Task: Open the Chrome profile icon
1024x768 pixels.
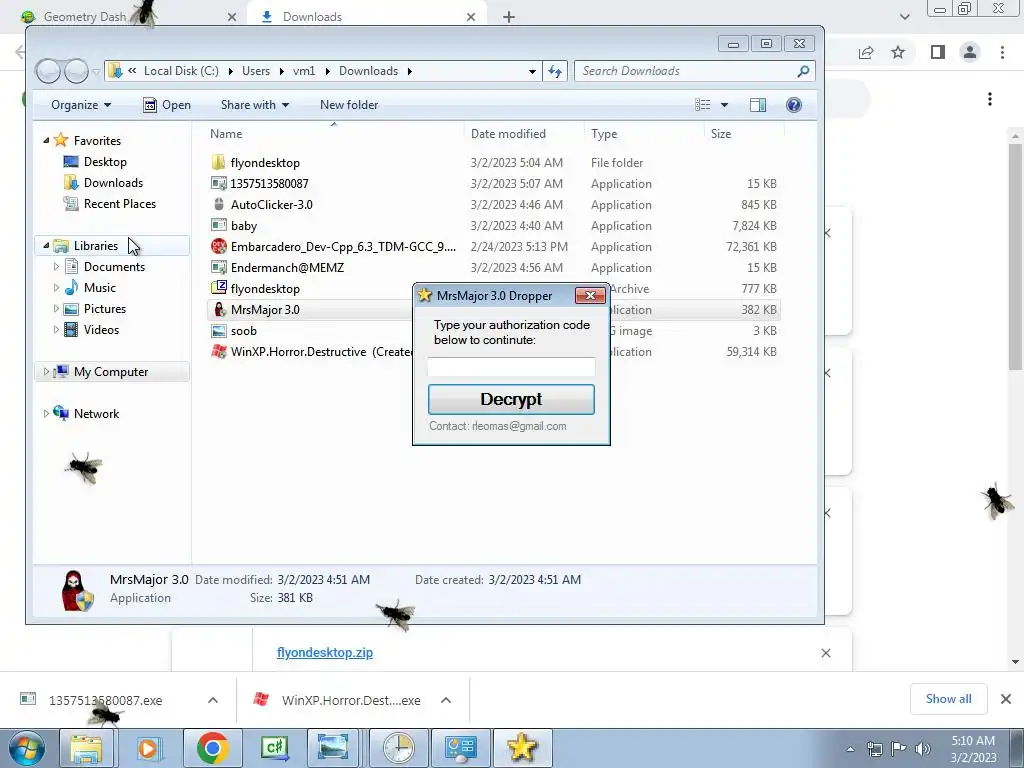Action: pos(970,52)
